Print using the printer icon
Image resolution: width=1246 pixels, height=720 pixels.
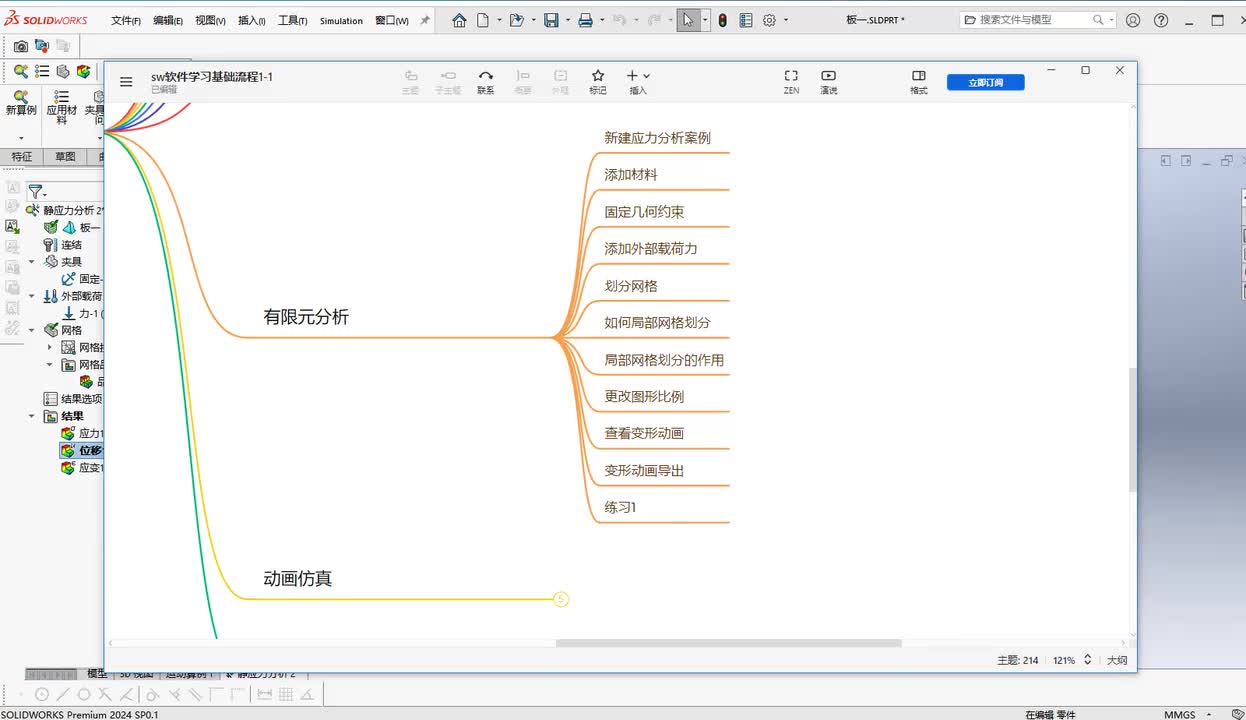click(586, 20)
